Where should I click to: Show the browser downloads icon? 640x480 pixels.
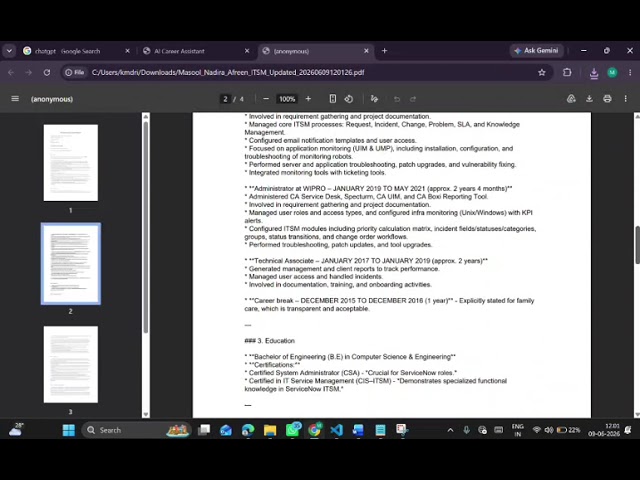coord(594,73)
